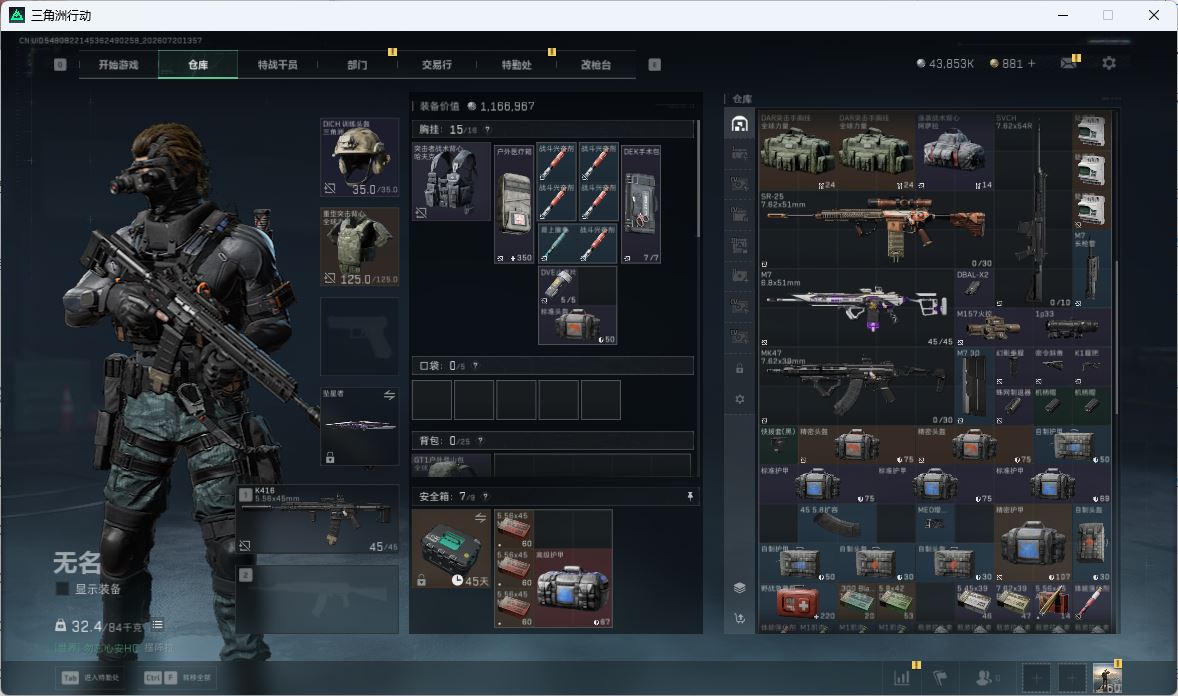Screen dimensions: 1178x696
Task: Select the 户外医疗箱 item
Action: 514,203
